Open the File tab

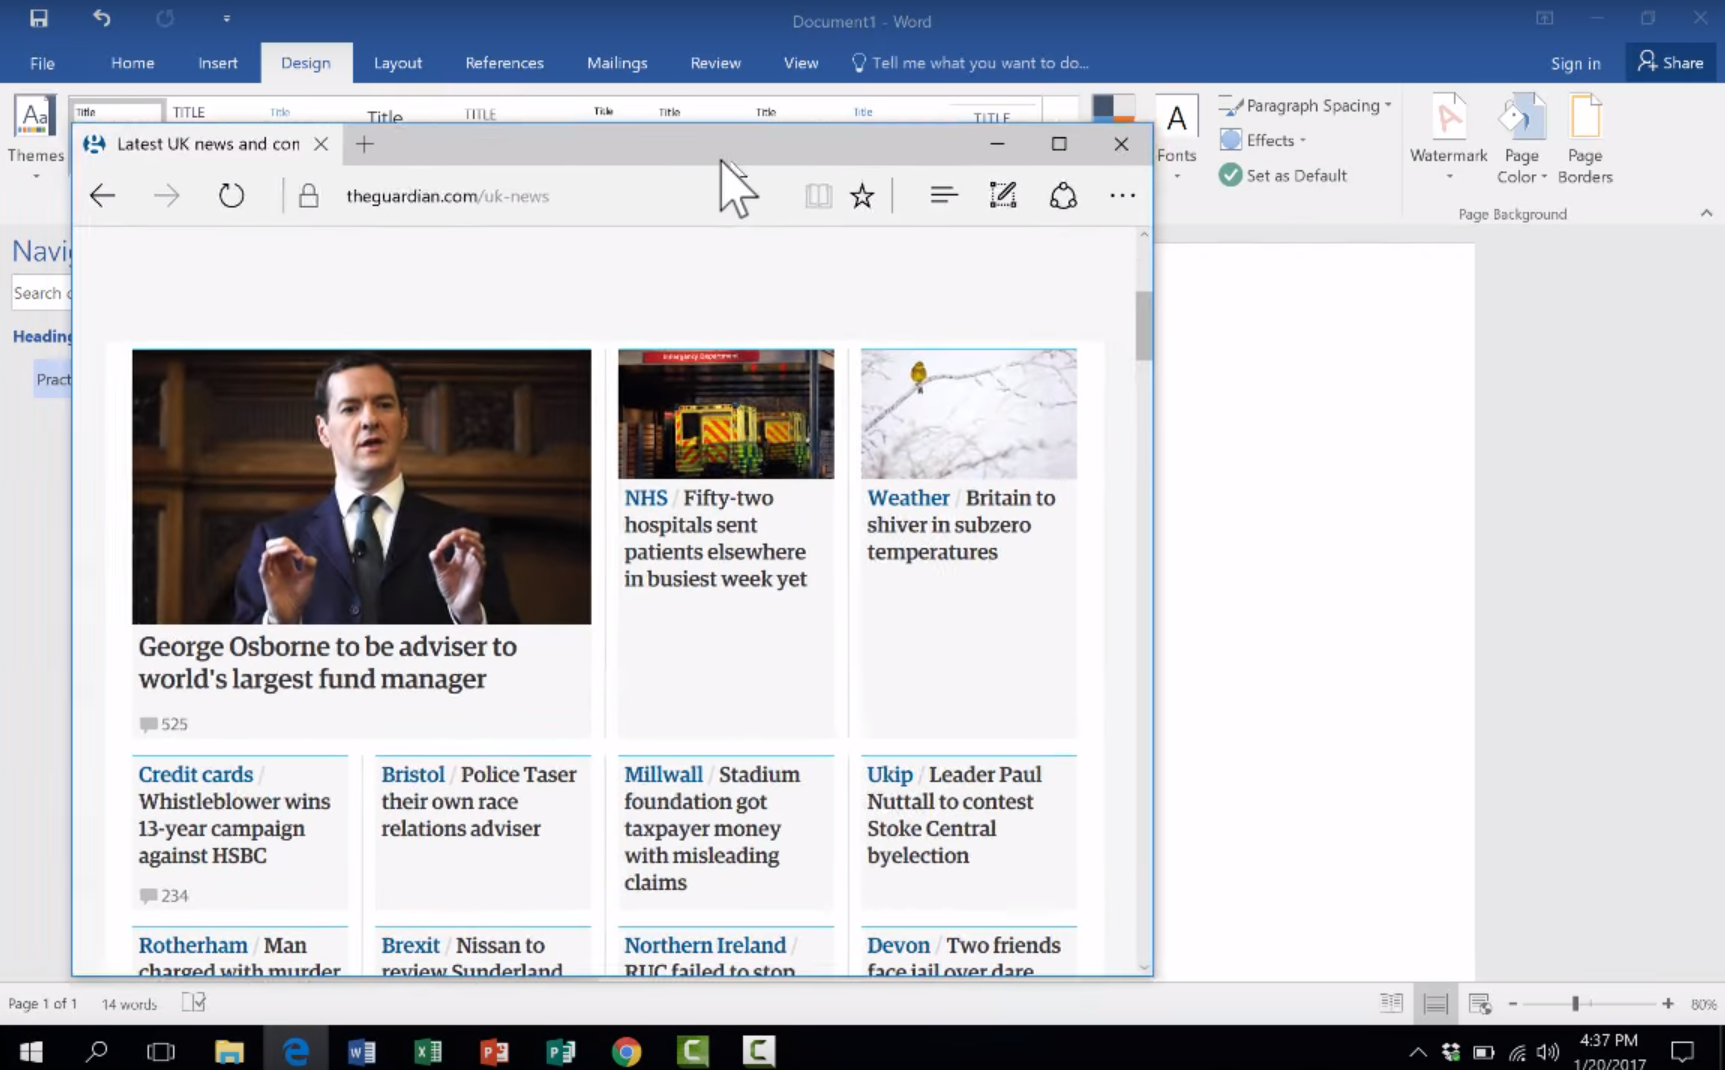tap(42, 63)
